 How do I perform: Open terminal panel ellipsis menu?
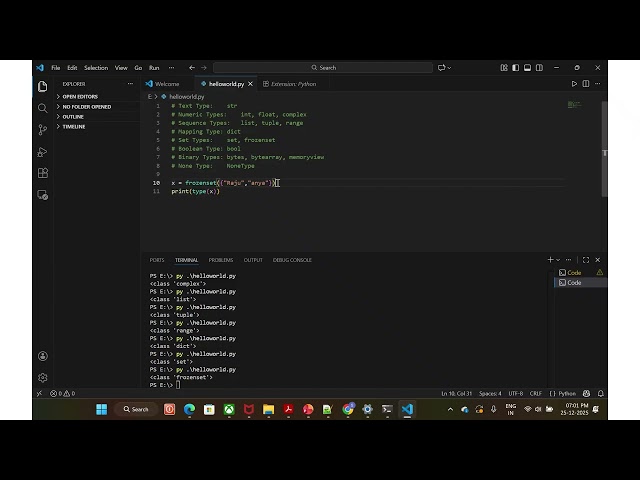[x=568, y=260]
